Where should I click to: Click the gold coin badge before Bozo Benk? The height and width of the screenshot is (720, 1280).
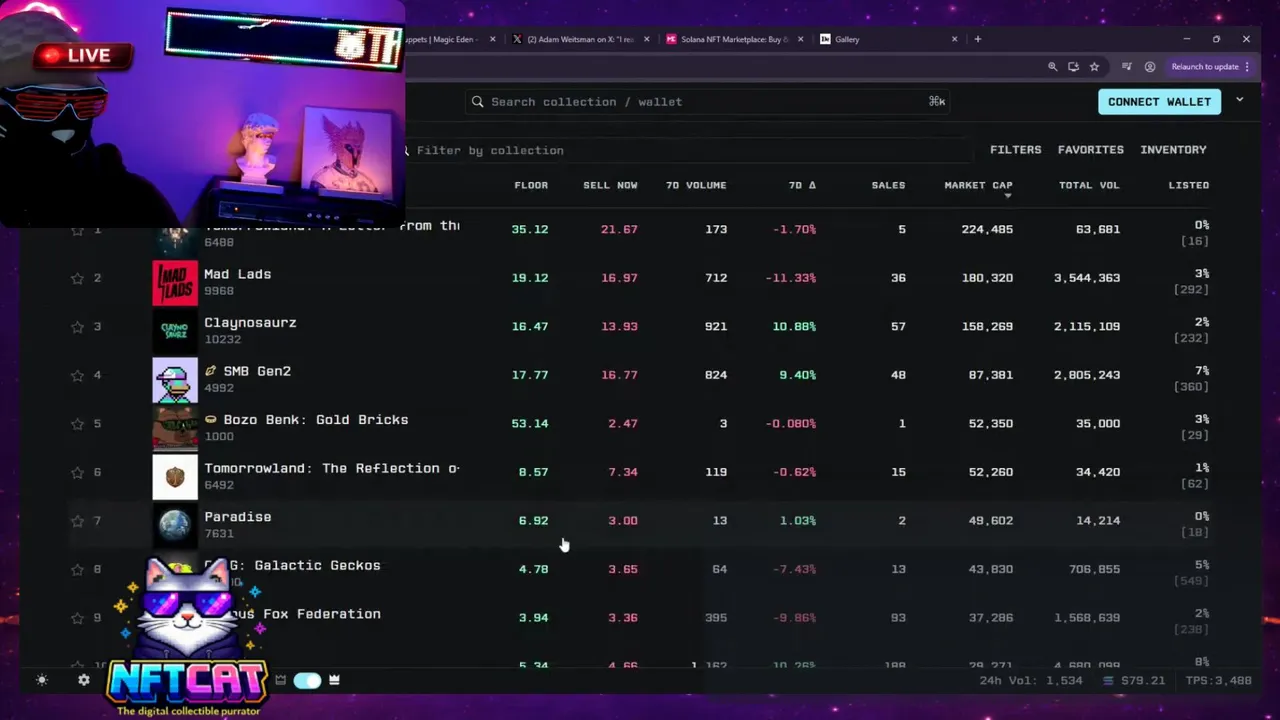pyautogui.click(x=211, y=420)
